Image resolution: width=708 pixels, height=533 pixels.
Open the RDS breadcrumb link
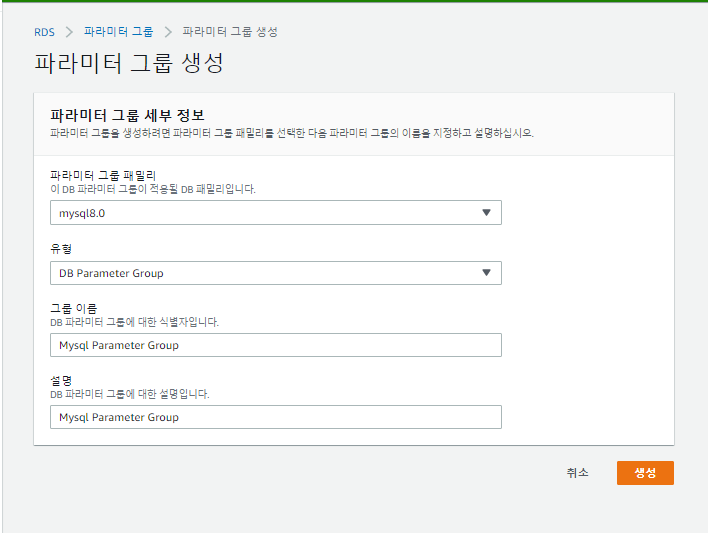click(x=44, y=32)
